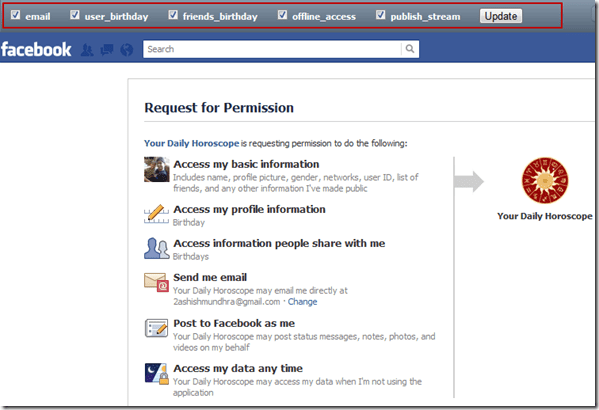Click the facebook logo
The height and width of the screenshot is (410, 599).
pyautogui.click(x=36, y=50)
